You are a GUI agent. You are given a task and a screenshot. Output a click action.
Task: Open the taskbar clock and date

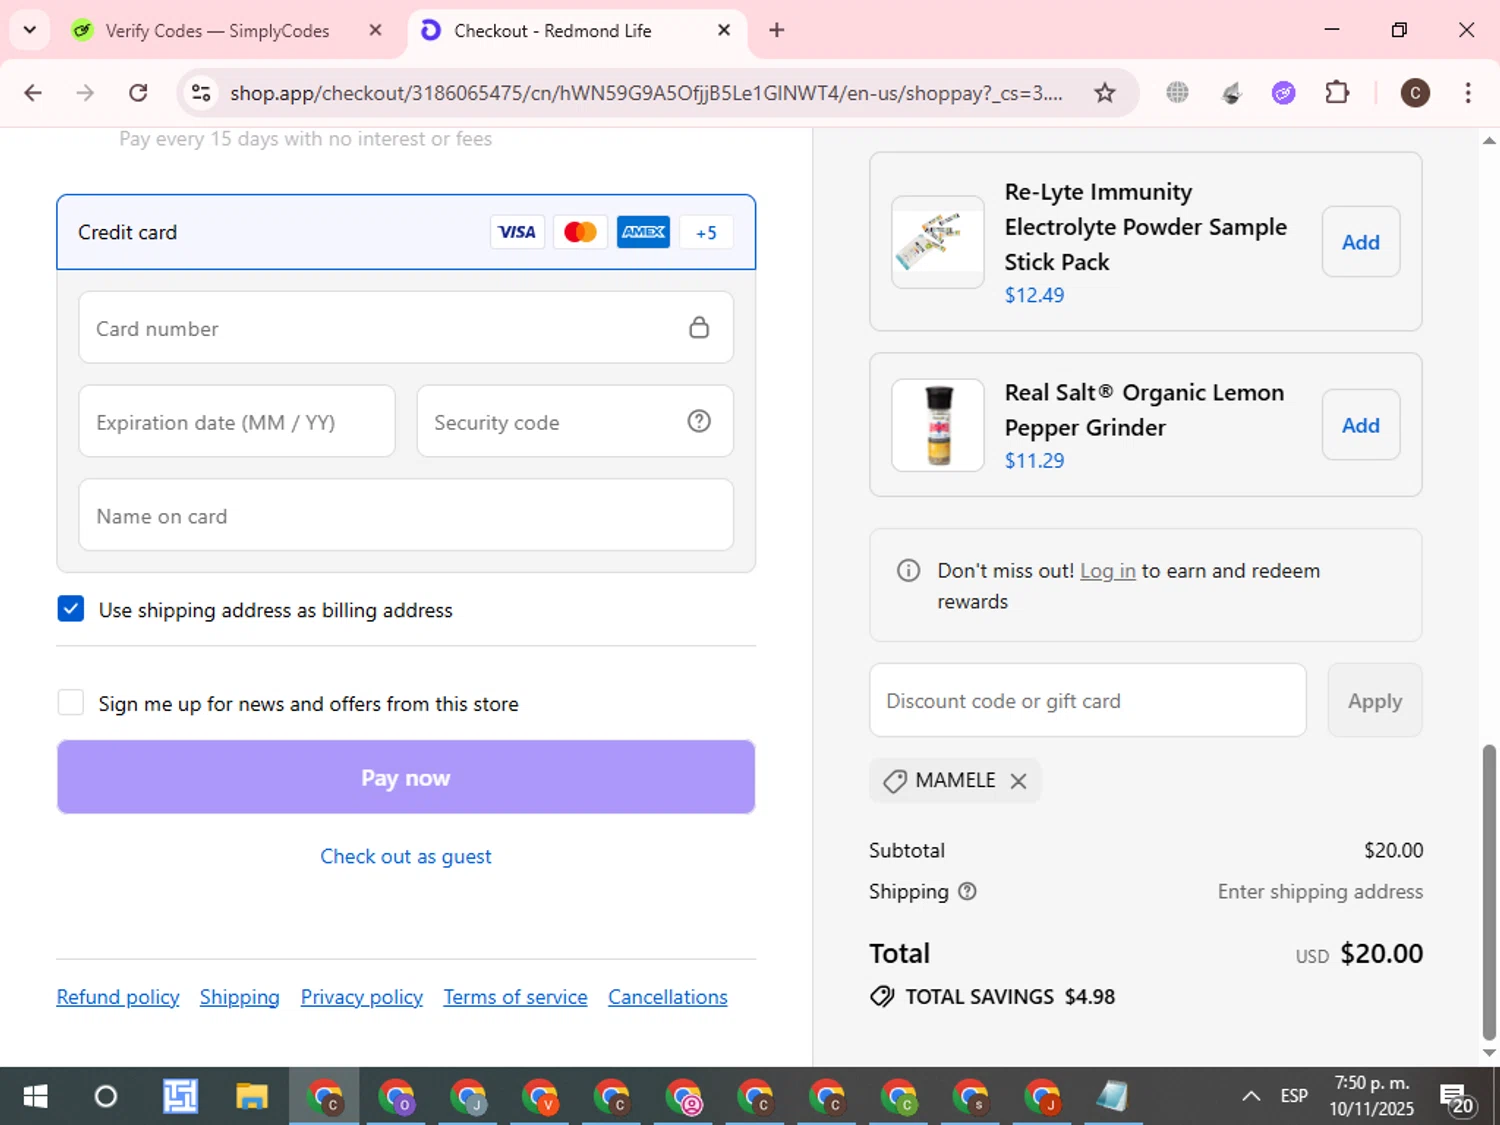point(1371,1096)
